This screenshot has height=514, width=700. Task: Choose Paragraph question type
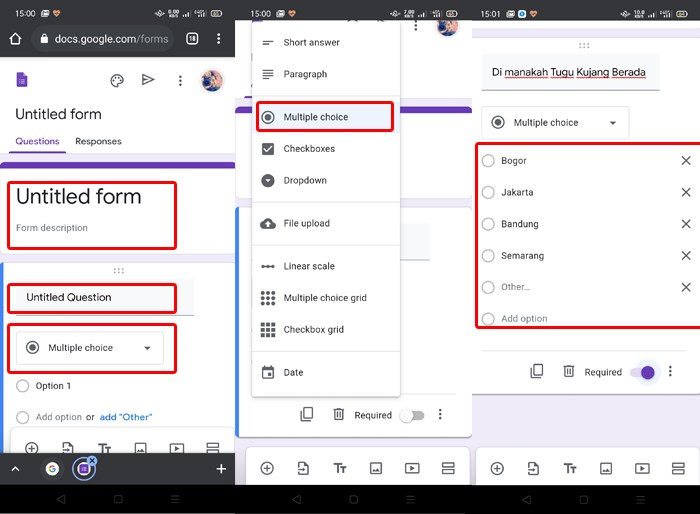(x=325, y=74)
